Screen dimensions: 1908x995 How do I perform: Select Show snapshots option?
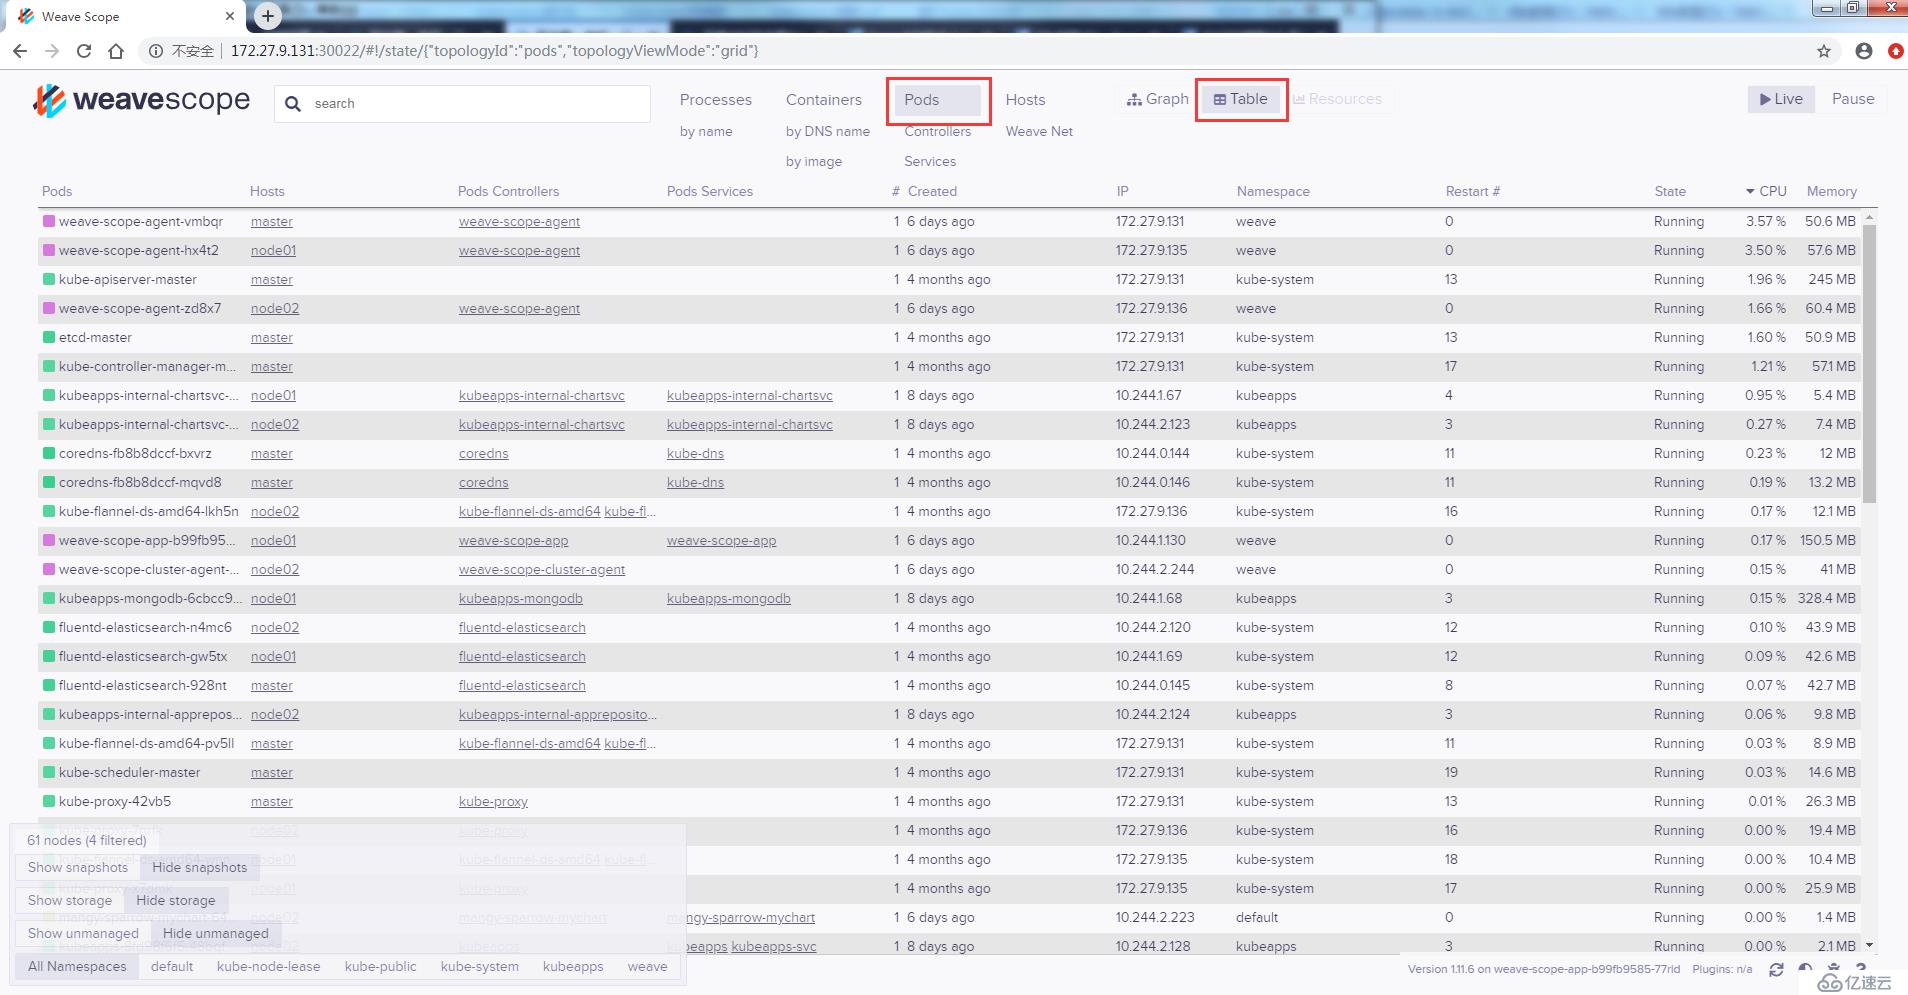coord(78,867)
